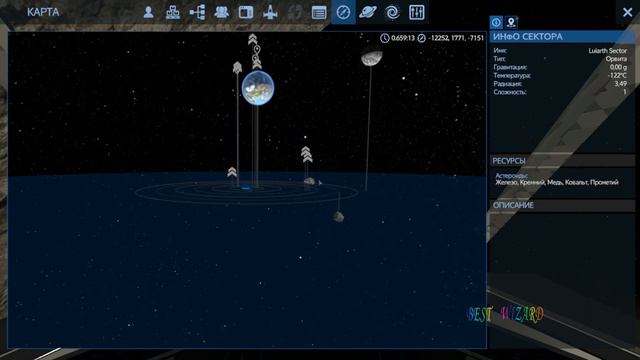
Task: Open the player profile tab icon
Action: pyautogui.click(x=149, y=12)
